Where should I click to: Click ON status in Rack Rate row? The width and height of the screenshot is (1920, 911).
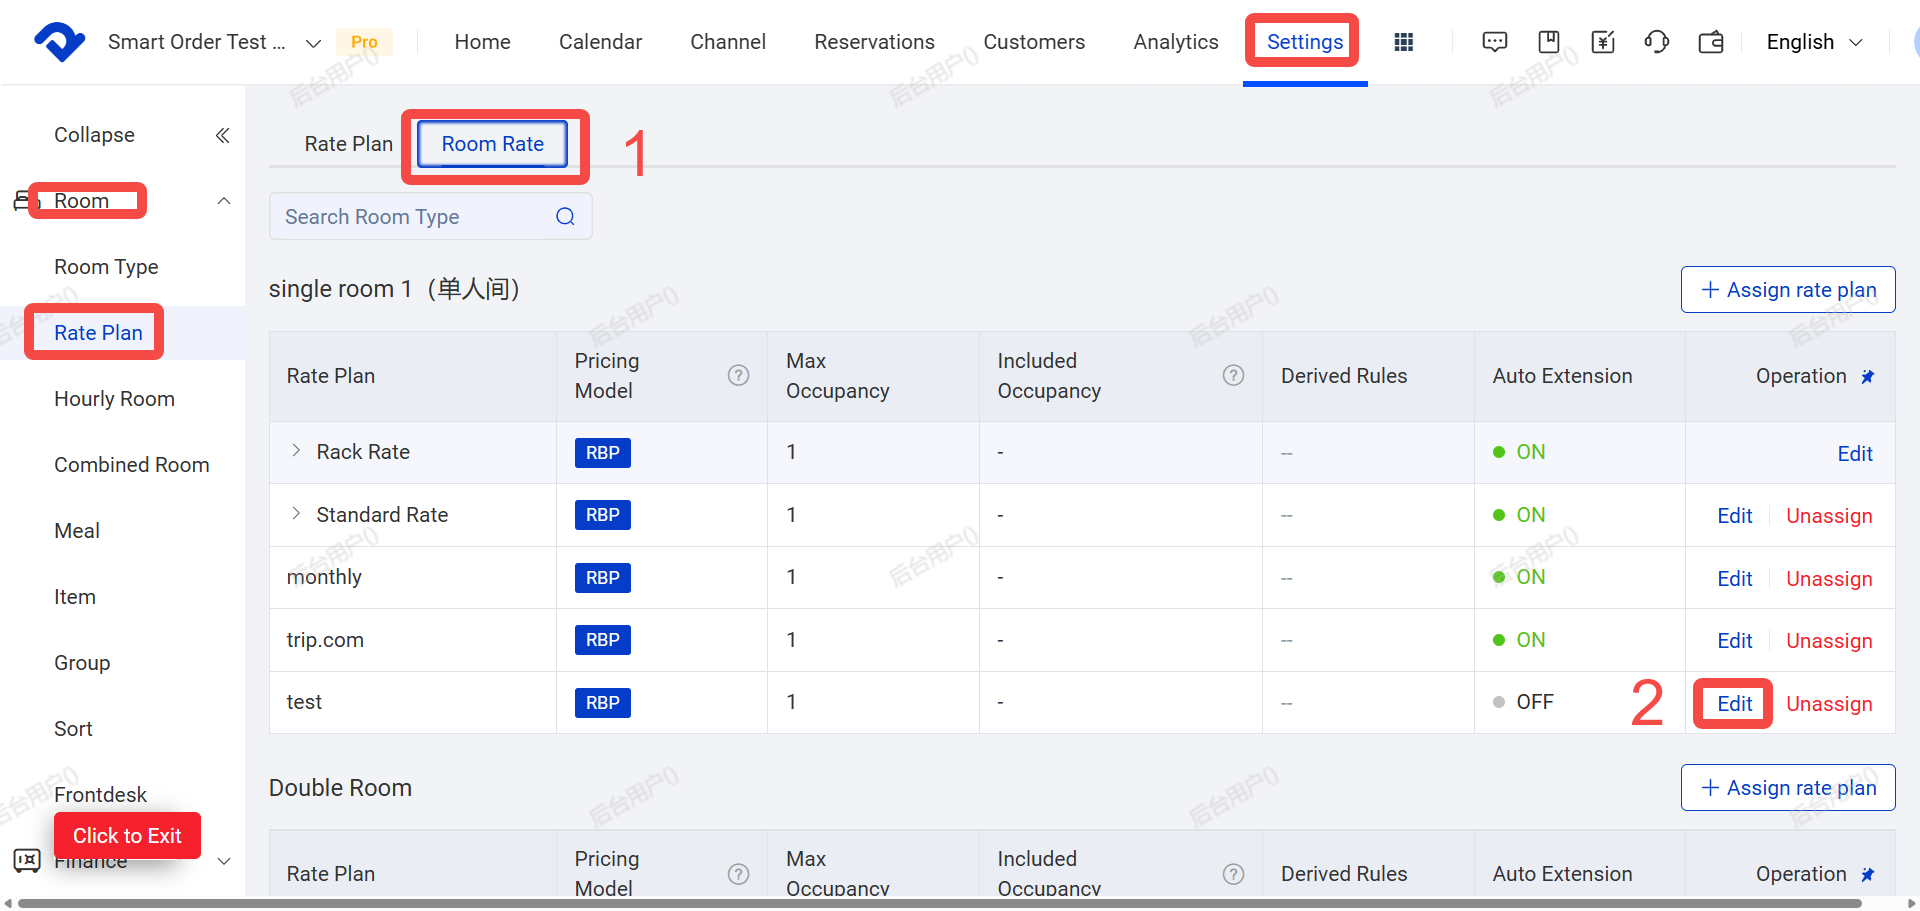pyautogui.click(x=1519, y=452)
